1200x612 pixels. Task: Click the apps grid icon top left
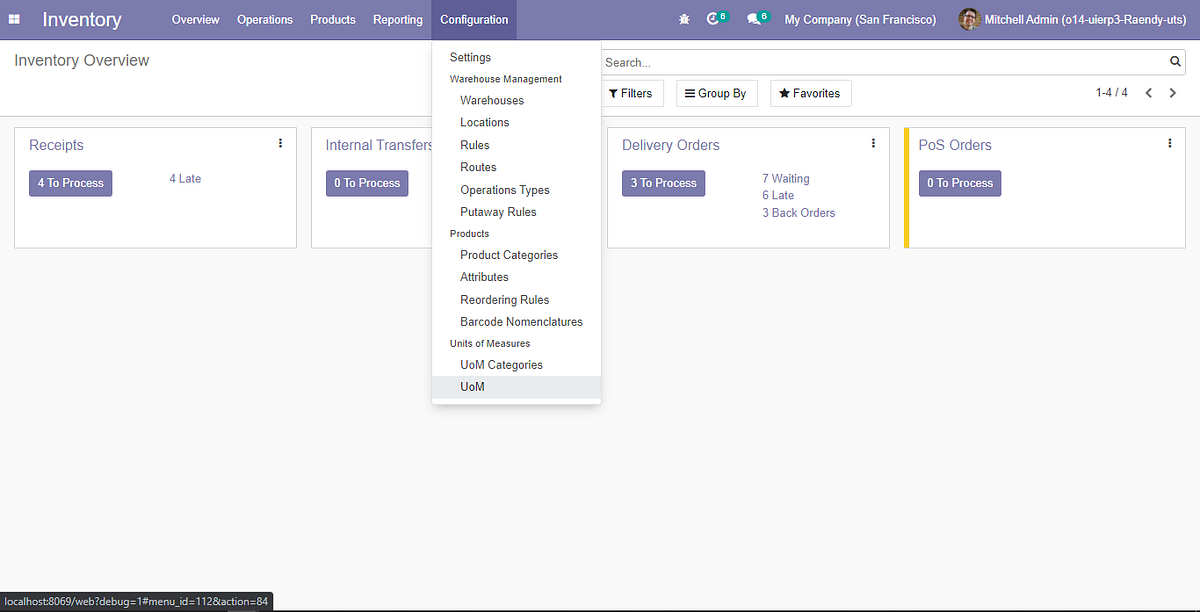point(14,19)
